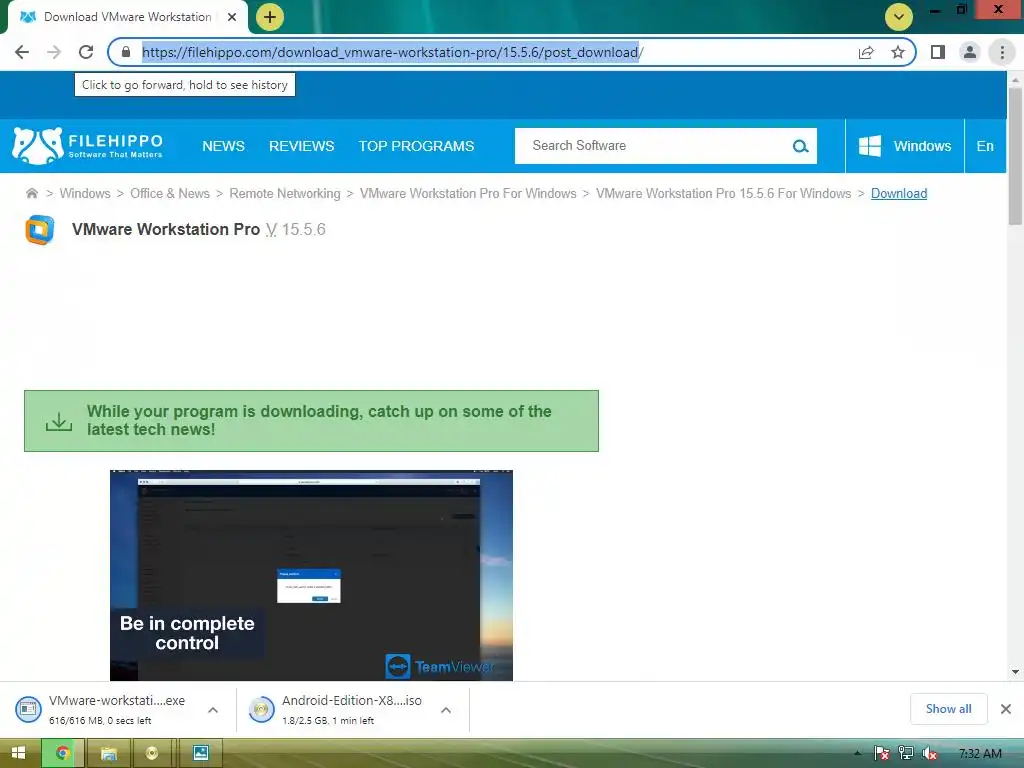This screenshot has width=1024, height=768.
Task: Click the network tray icon
Action: [x=906, y=753]
